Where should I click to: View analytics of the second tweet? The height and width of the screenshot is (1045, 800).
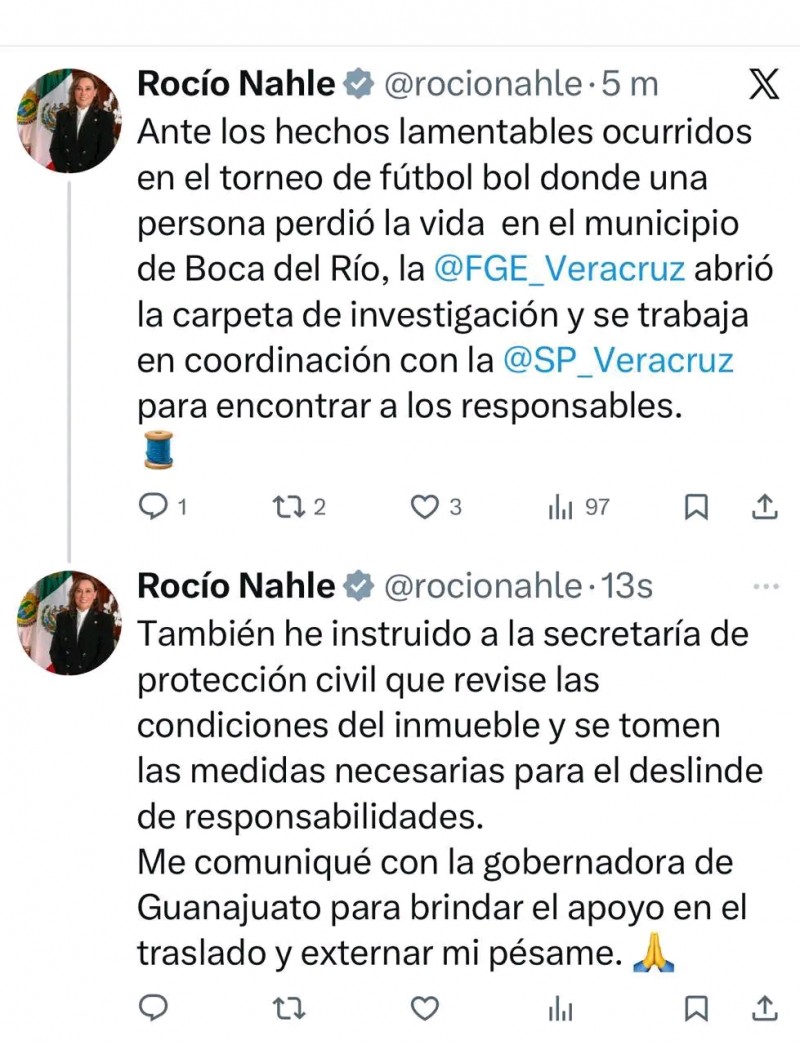pyautogui.click(x=561, y=1007)
